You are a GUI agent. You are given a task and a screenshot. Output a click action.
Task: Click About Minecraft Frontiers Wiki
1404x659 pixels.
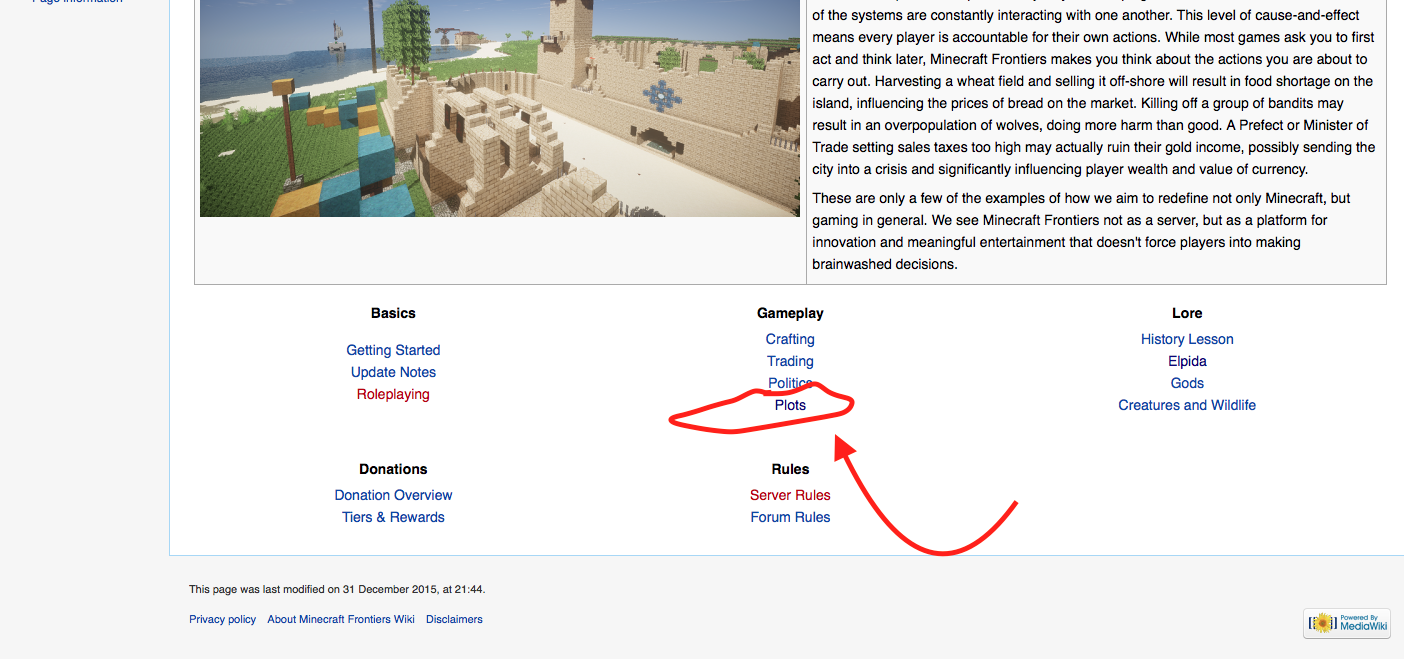340,619
